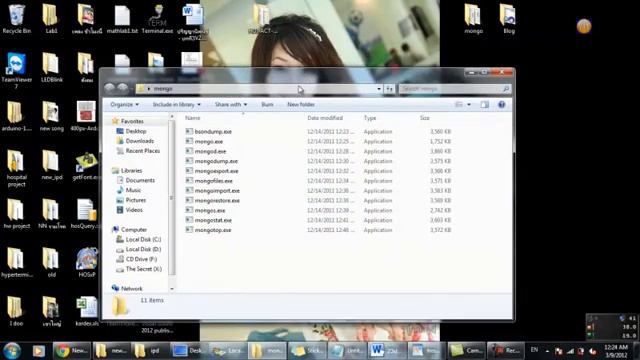Sort by Date modified column

click(x=325, y=118)
